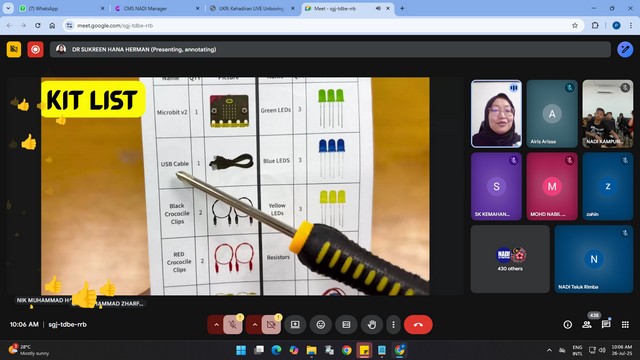Open the emoji reactions button
This screenshot has height=360, width=640.
[321, 324]
